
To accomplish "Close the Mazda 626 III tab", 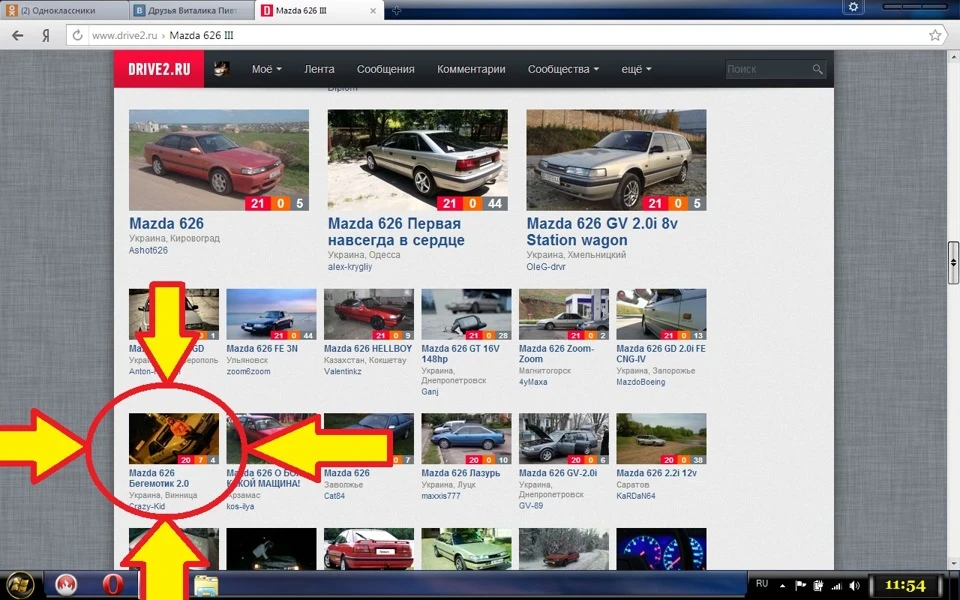I will [373, 11].
